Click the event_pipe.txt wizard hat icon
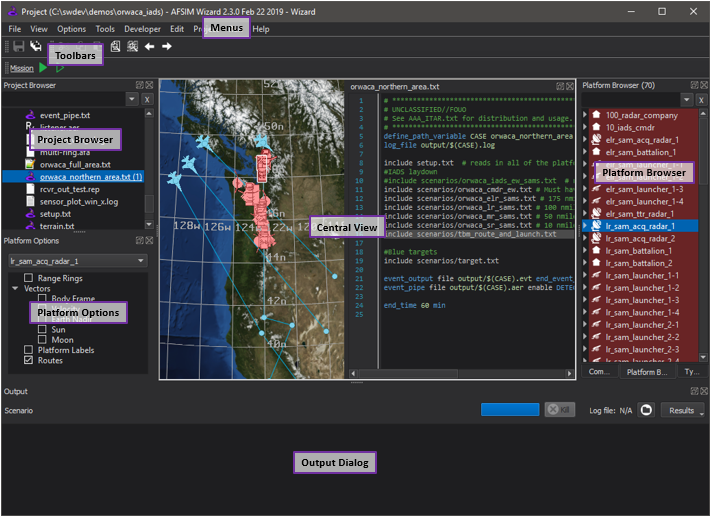 point(30,115)
